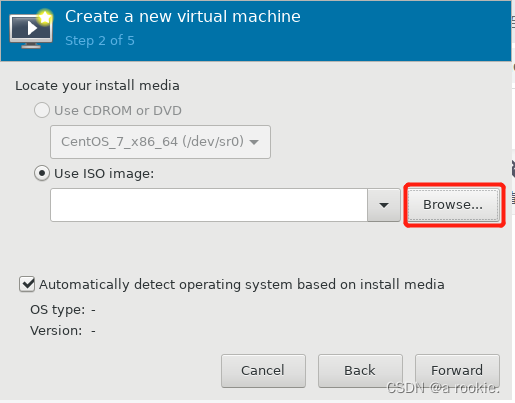The width and height of the screenshot is (515, 403).
Task: Click the 'Step 2 of 5' subtitle
Action: (100, 41)
